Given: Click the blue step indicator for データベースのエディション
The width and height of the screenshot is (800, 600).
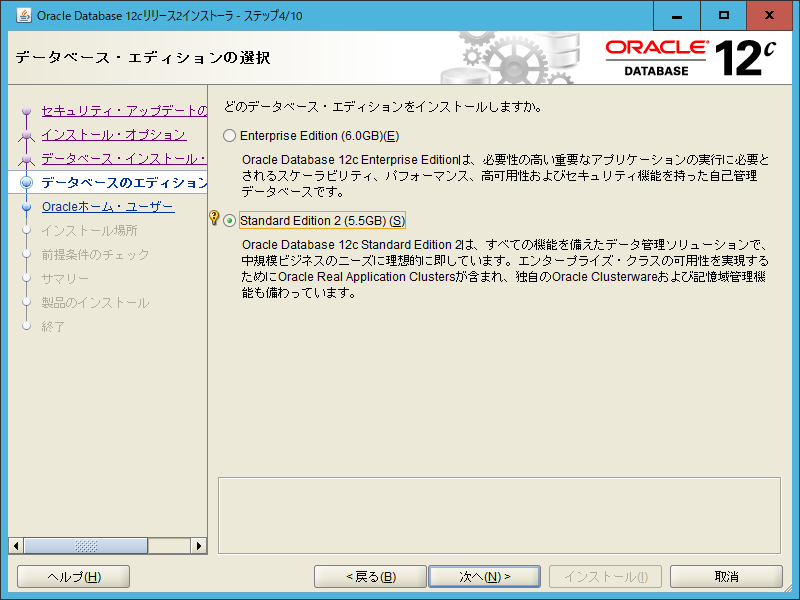Looking at the screenshot, I should [26, 183].
